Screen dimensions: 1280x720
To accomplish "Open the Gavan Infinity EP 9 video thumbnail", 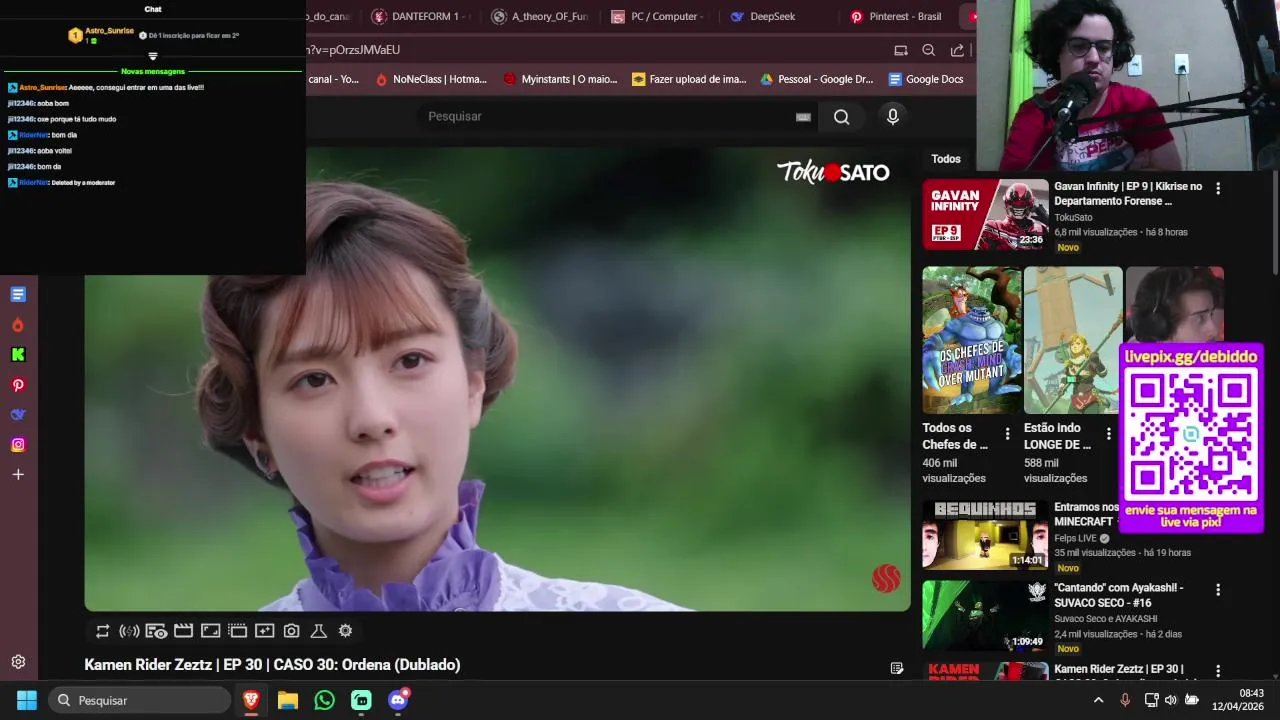I will [985, 214].
